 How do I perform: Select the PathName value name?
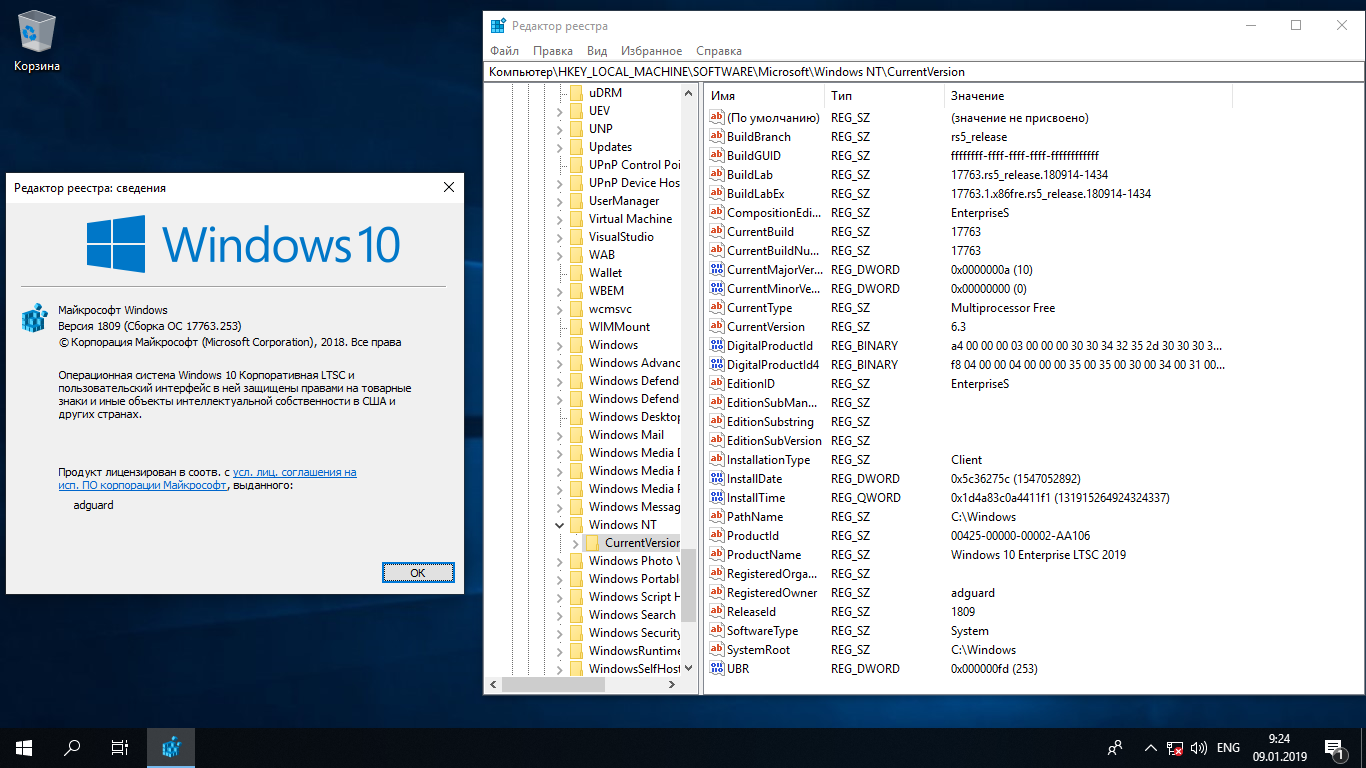pos(755,517)
